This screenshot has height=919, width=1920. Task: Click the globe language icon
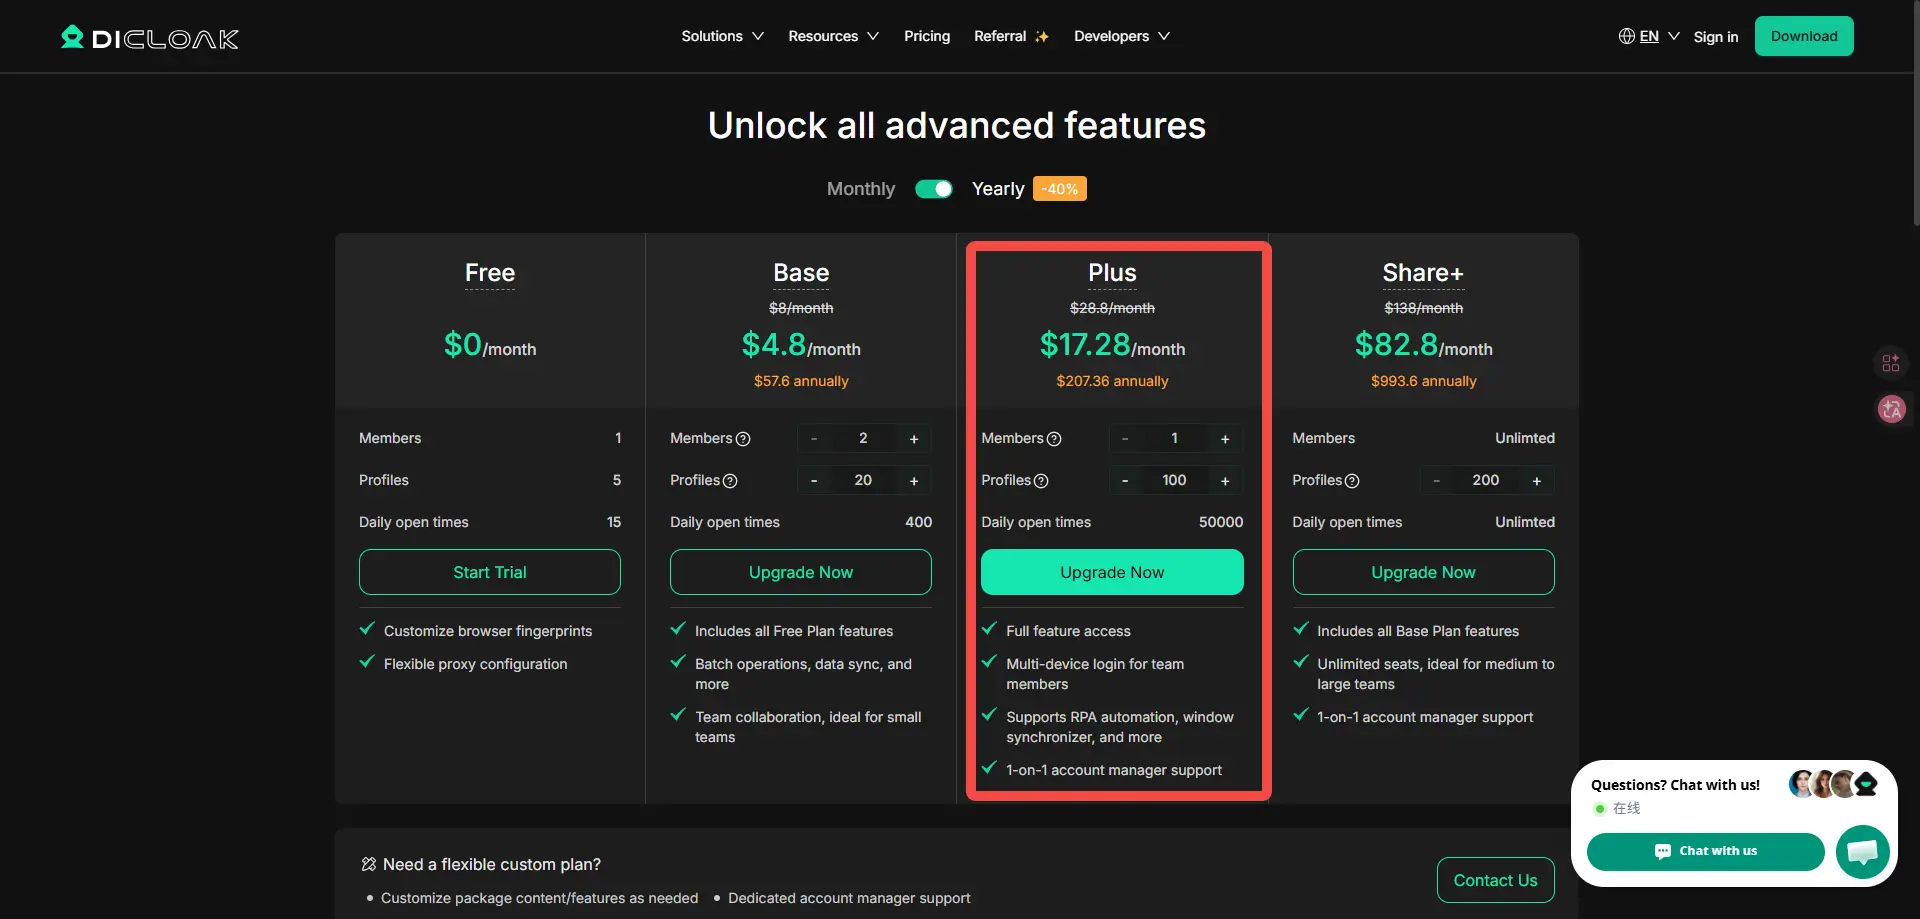[1627, 37]
